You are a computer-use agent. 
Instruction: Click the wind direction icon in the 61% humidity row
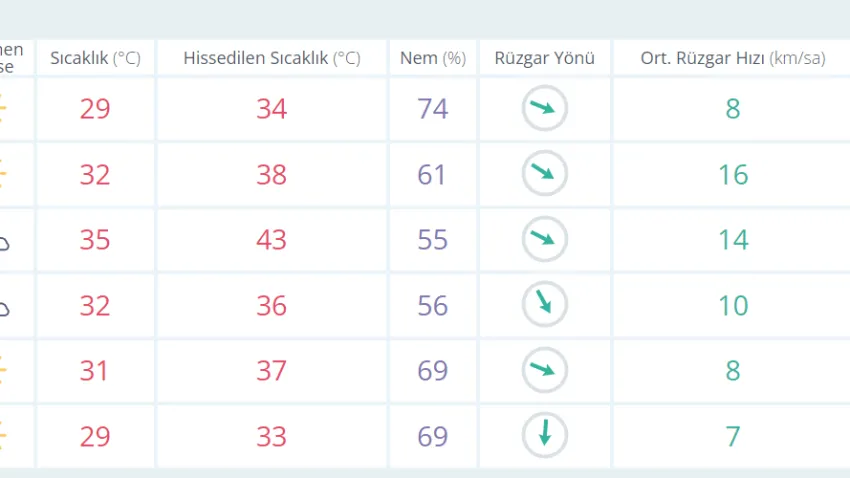tap(545, 174)
